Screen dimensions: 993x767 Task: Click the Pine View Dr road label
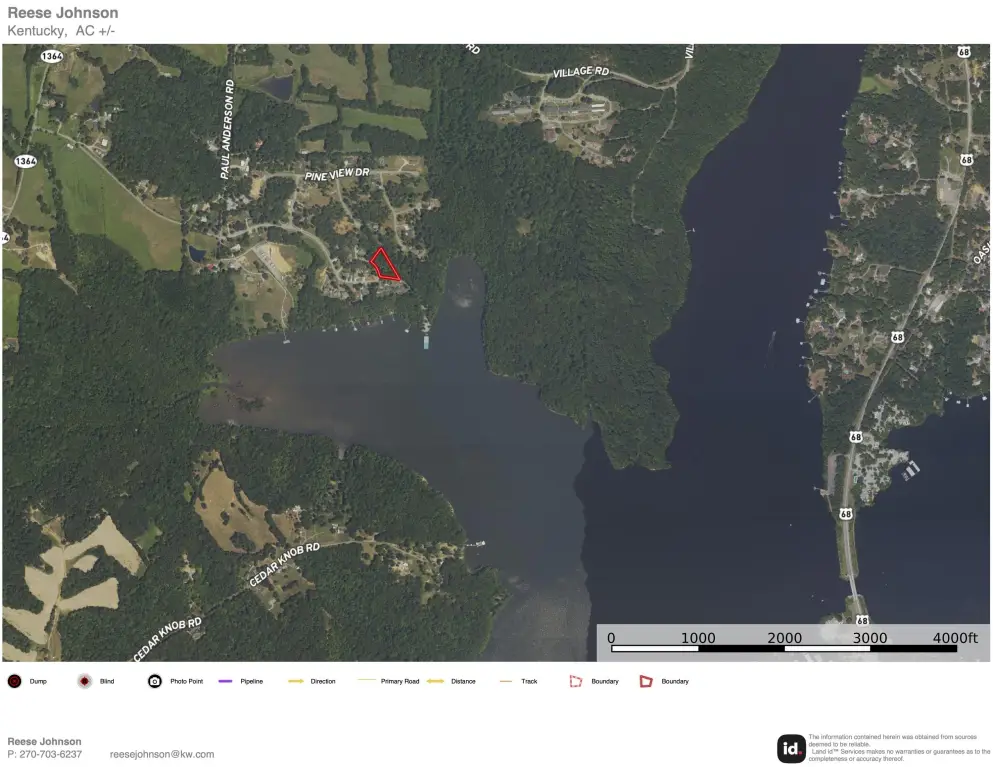[x=337, y=174]
